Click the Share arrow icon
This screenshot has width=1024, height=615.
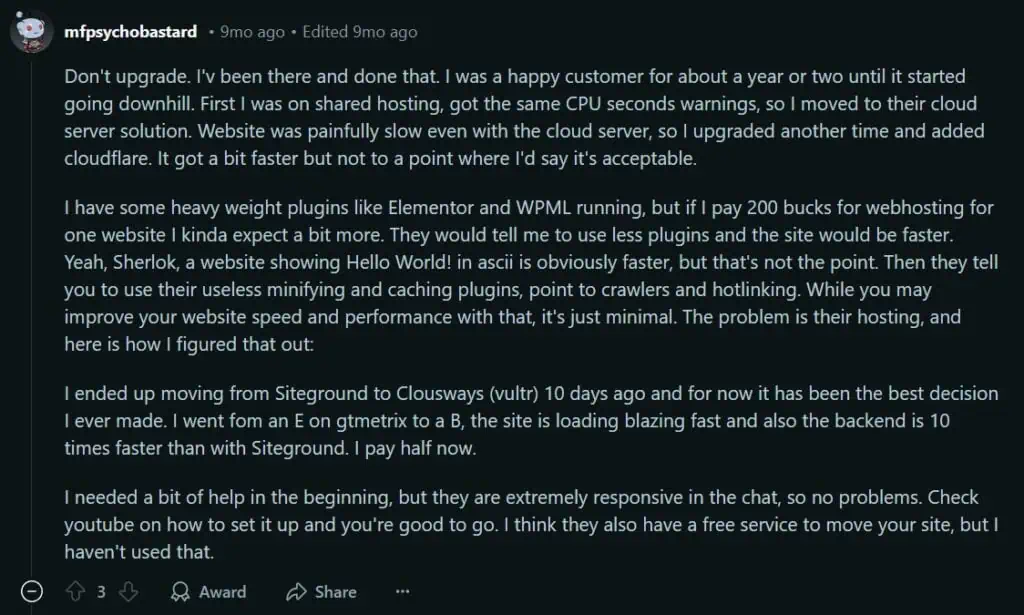tap(296, 592)
